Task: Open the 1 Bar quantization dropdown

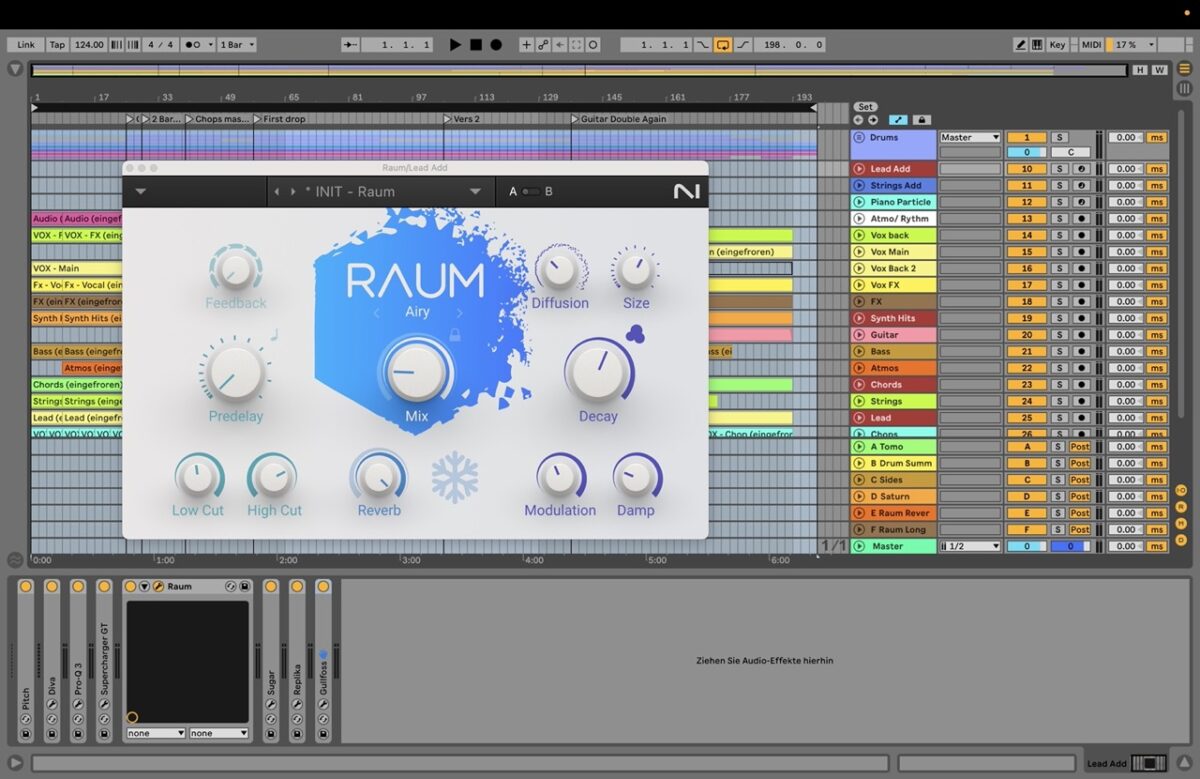Action: tap(236, 44)
